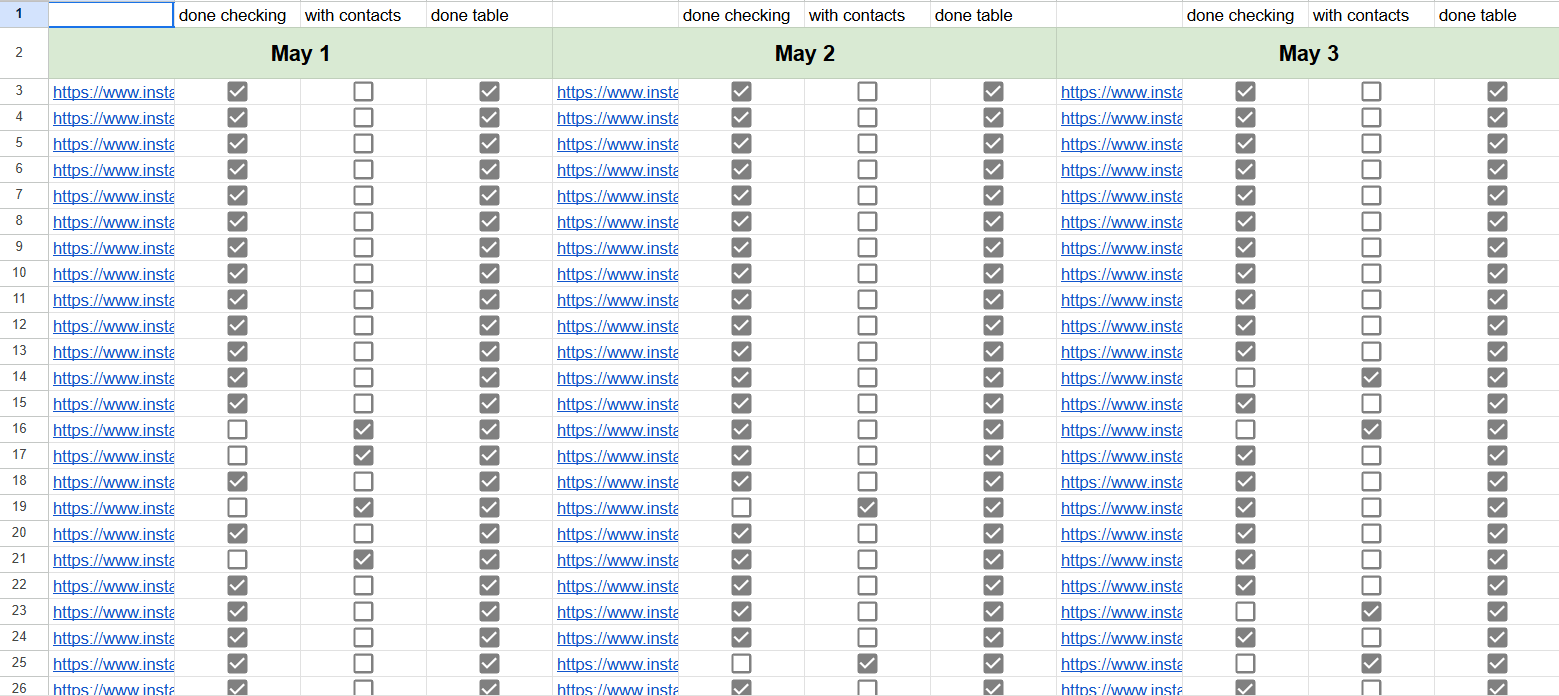Uncheck May 1 'done table' in row 21
This screenshot has width=1559, height=696.
pyautogui.click(x=489, y=560)
